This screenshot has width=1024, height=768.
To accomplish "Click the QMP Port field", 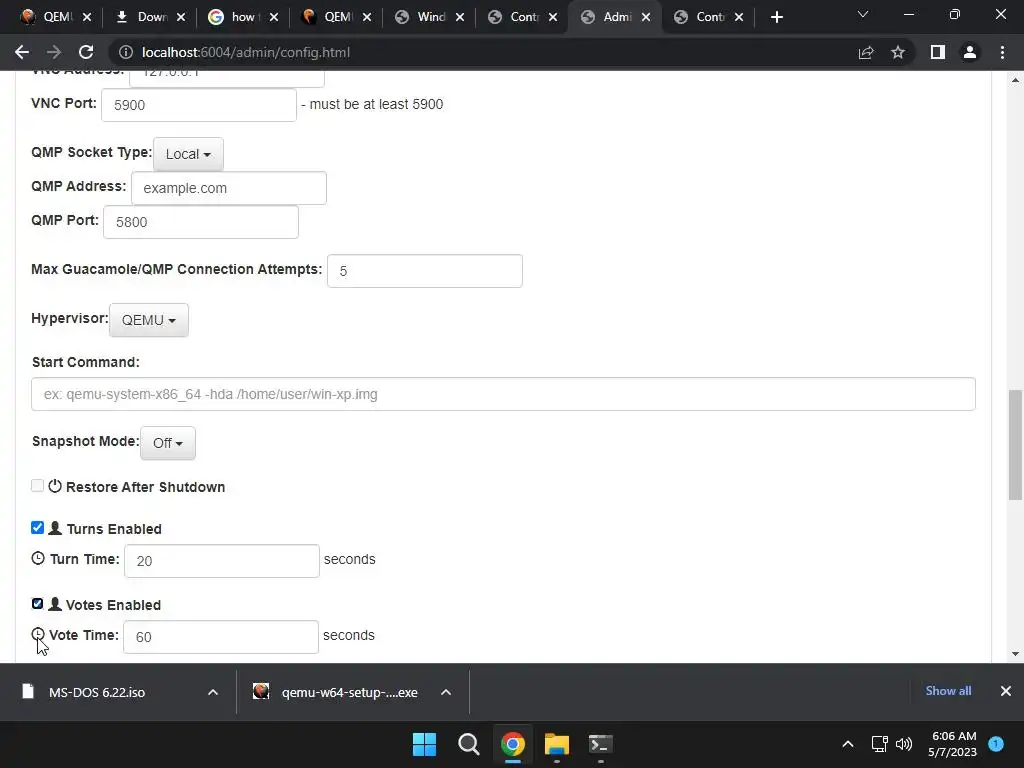I will click(200, 222).
